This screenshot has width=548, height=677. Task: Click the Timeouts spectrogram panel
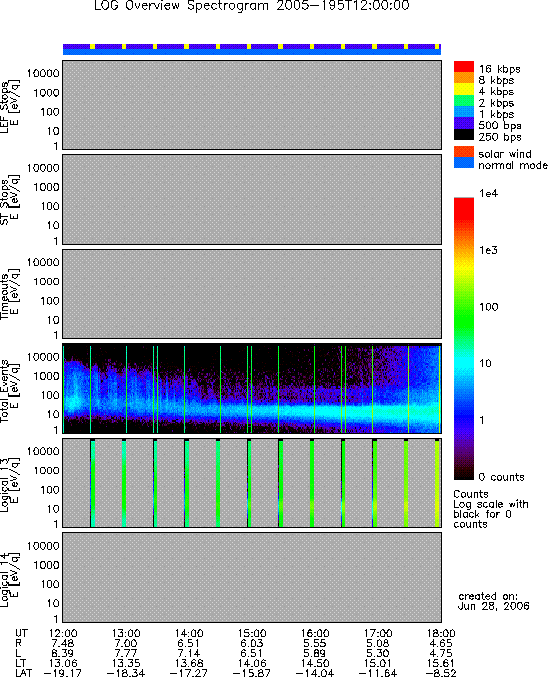[252, 294]
